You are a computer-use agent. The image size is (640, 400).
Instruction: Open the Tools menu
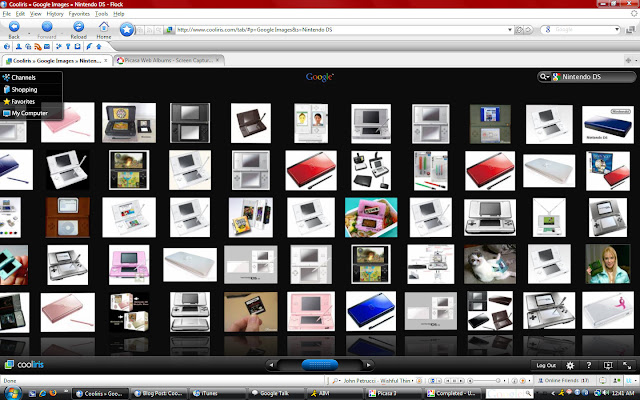[x=102, y=13]
